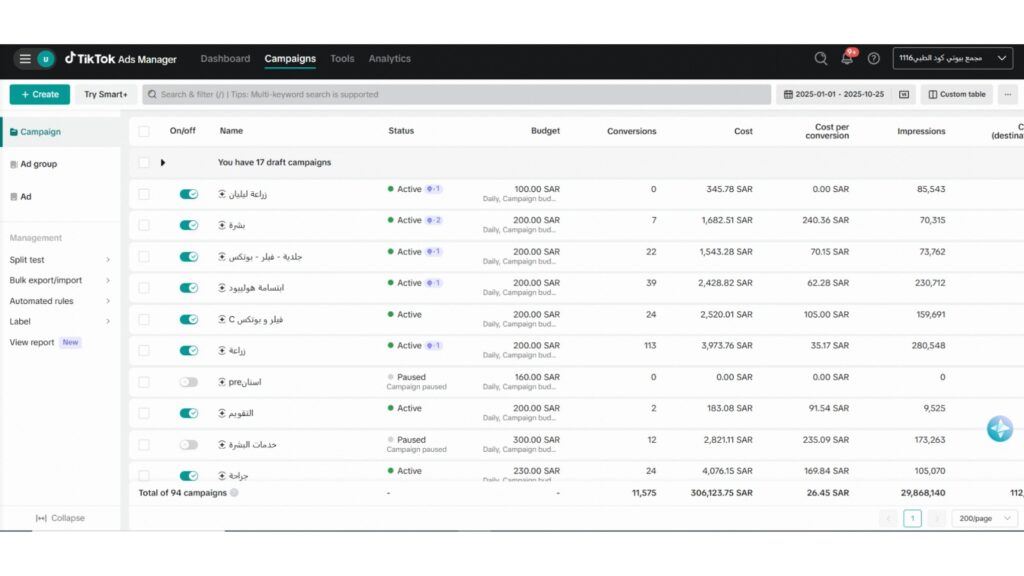Click the search magnifier icon in header

[821, 59]
